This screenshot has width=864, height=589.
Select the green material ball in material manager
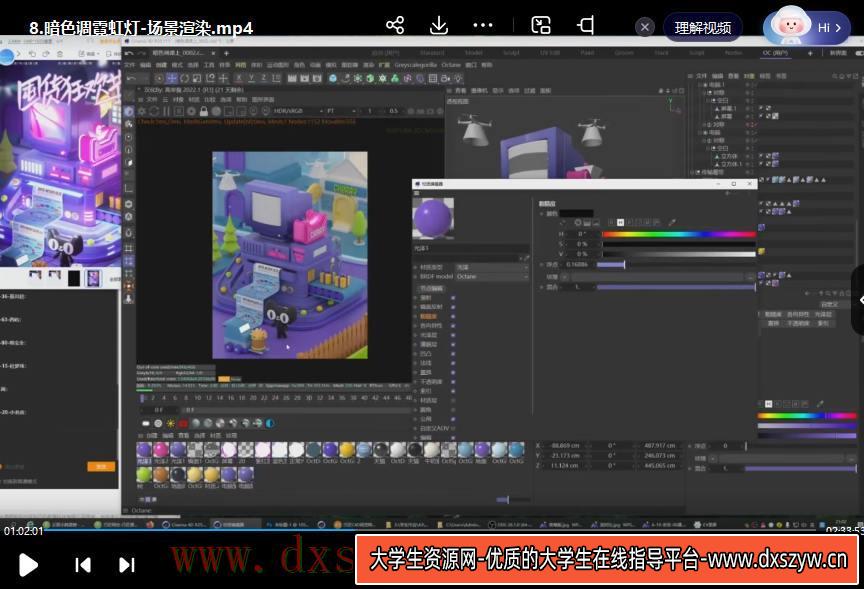(144, 474)
